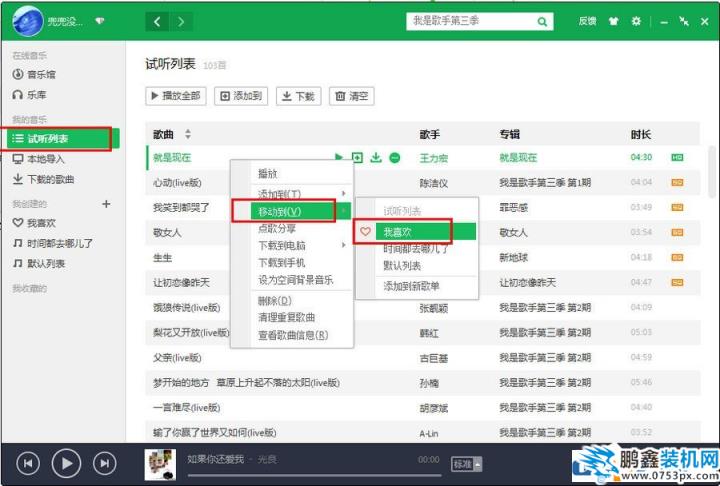The image size is (720, 486).
Task: Click 专辑 column header
Action: coord(510,134)
